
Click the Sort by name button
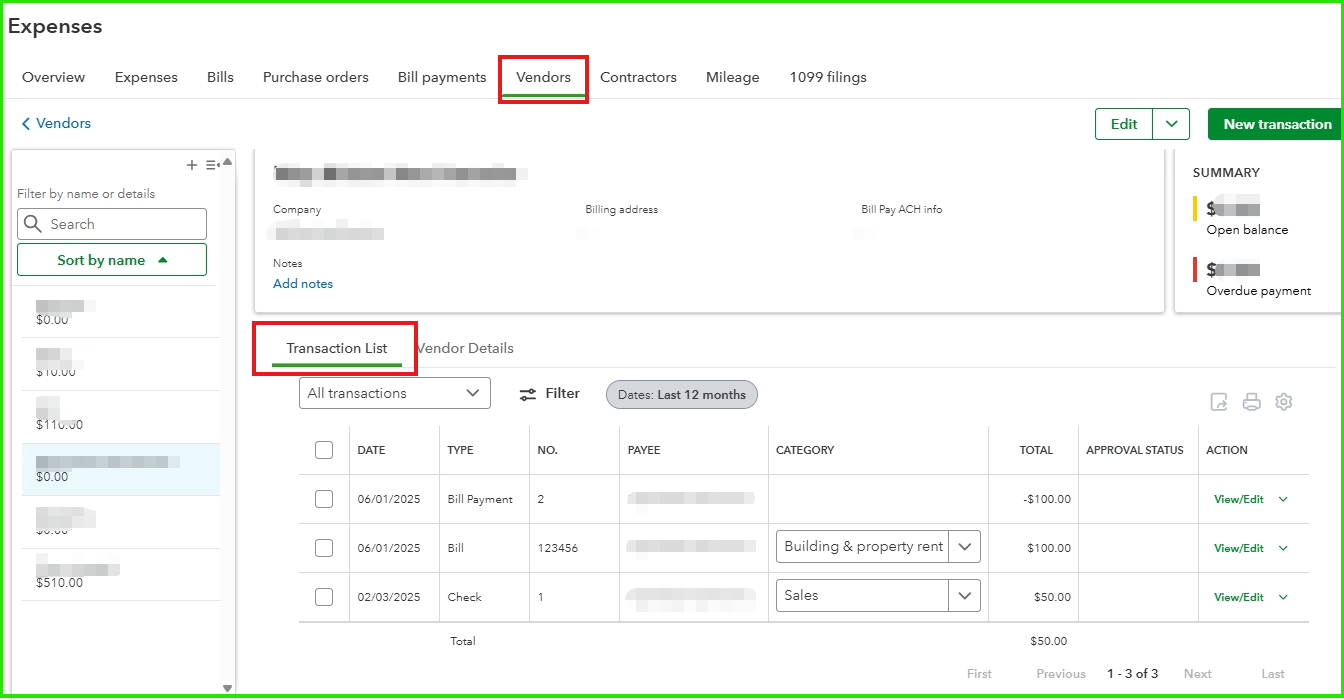click(112, 260)
